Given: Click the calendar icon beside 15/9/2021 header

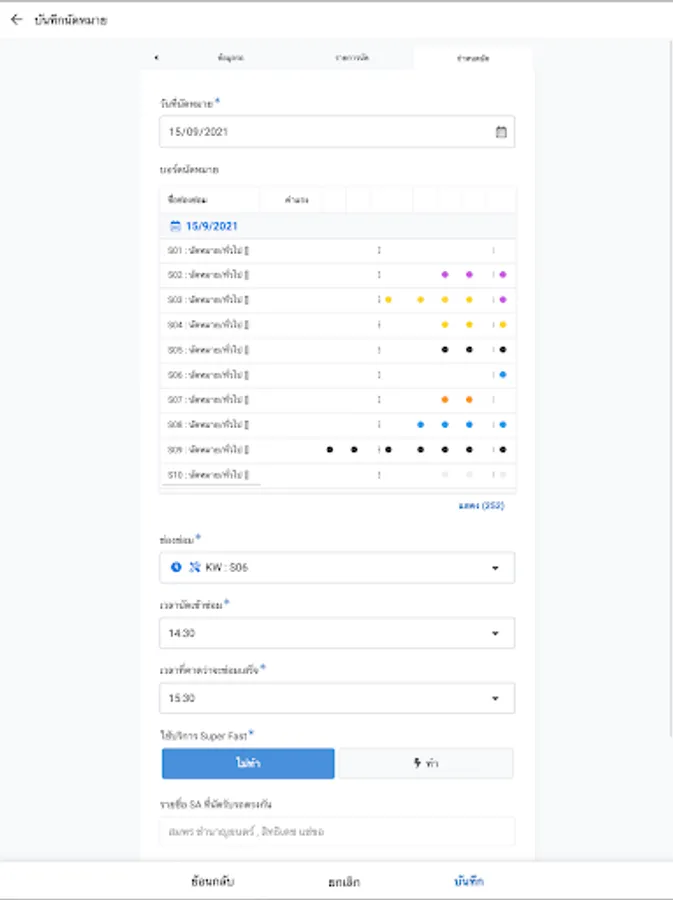Looking at the screenshot, I should (175, 227).
